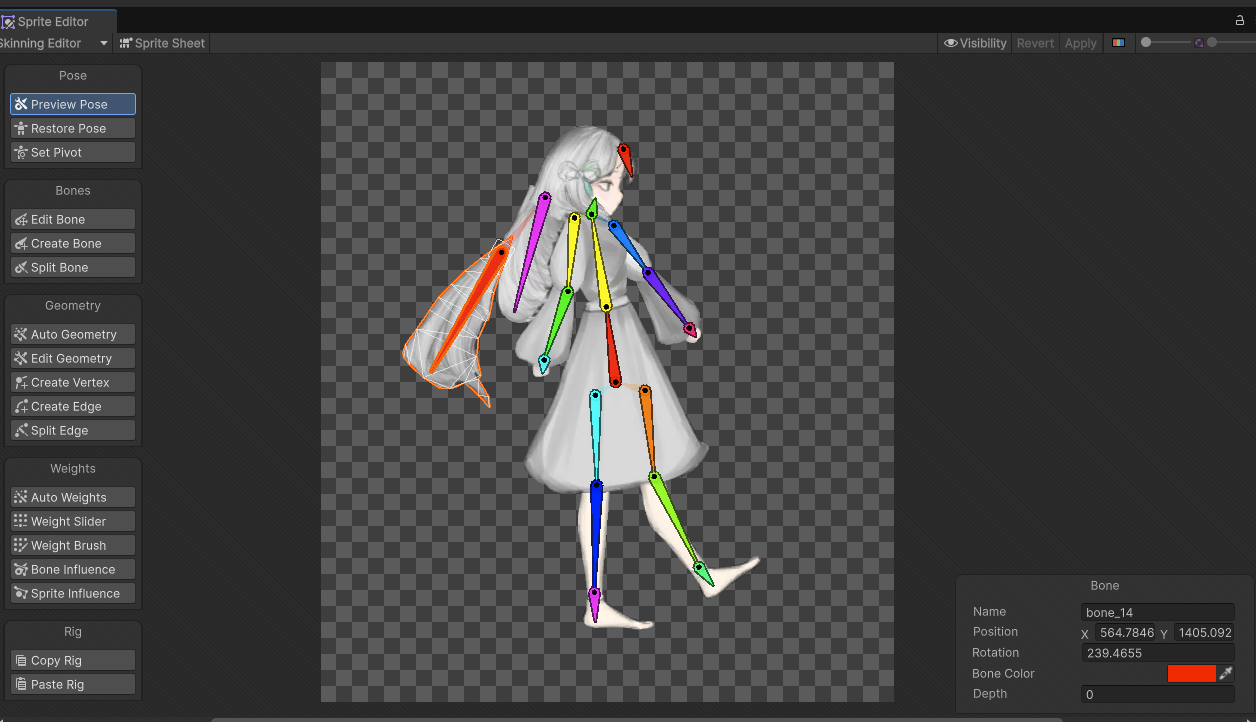Open the red Bone Color swatch

click(x=1191, y=674)
